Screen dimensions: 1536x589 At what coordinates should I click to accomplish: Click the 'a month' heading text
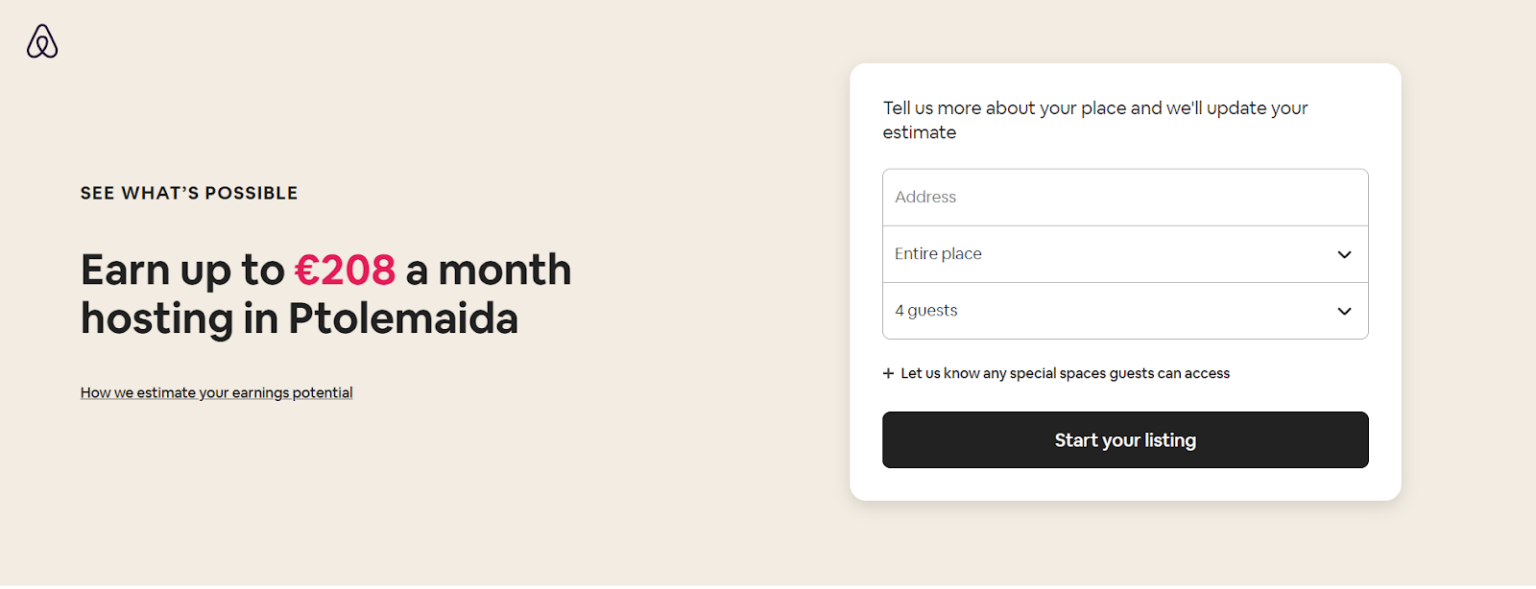[x=488, y=270]
